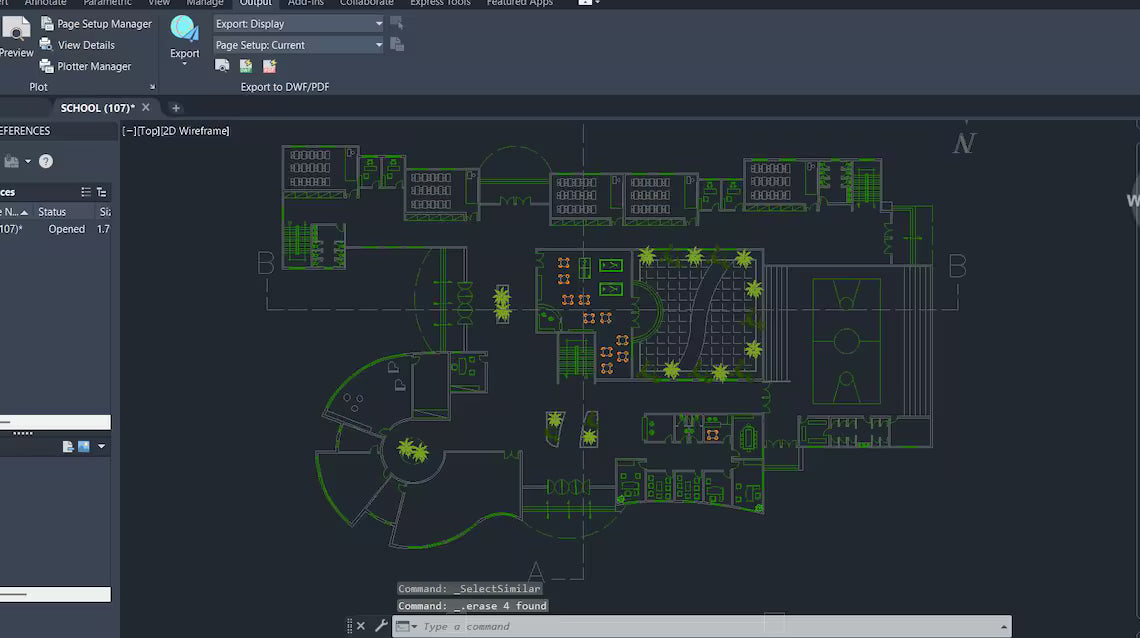Open the Export button dropdown arrow

(184, 65)
